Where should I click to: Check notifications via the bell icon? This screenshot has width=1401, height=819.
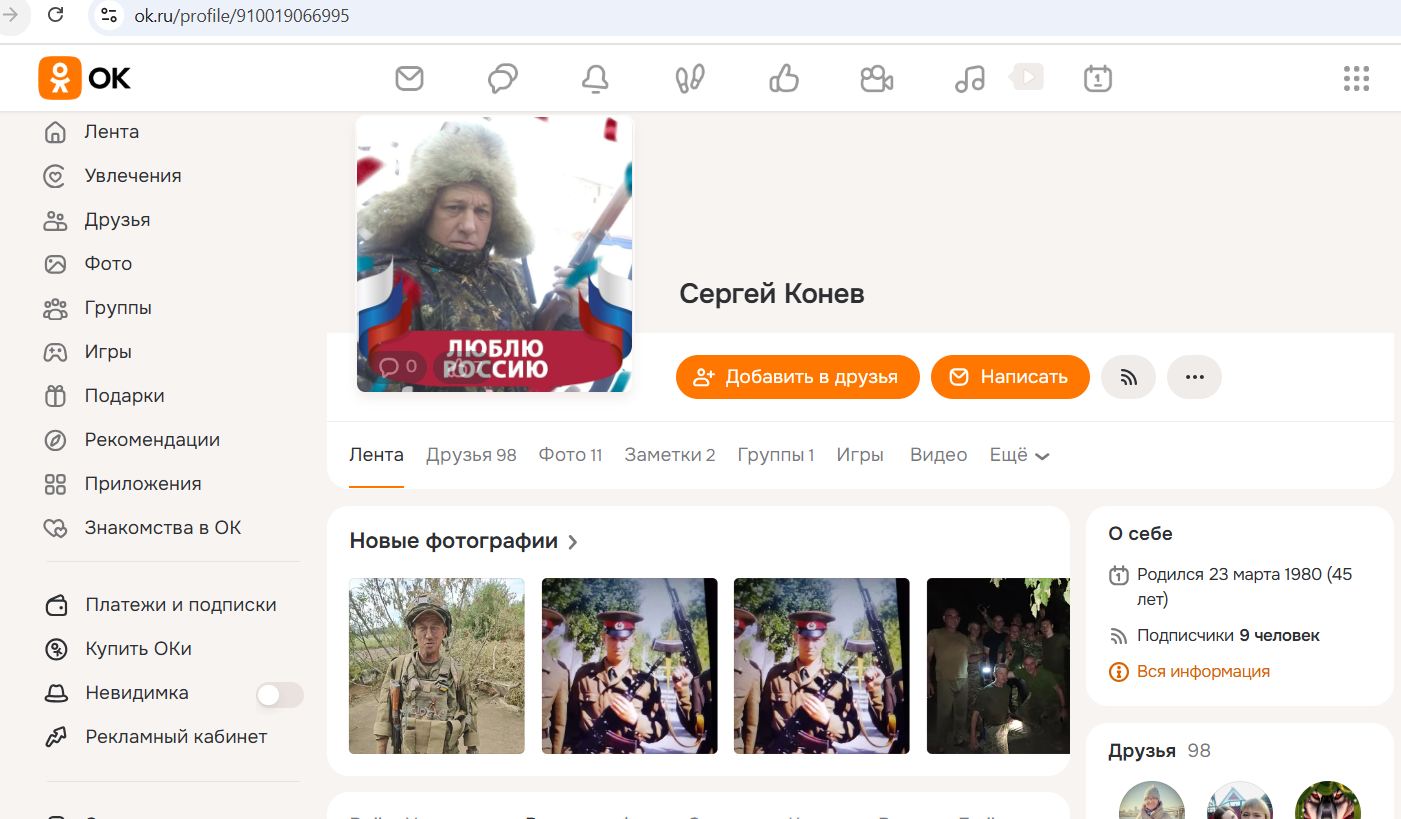[595, 77]
